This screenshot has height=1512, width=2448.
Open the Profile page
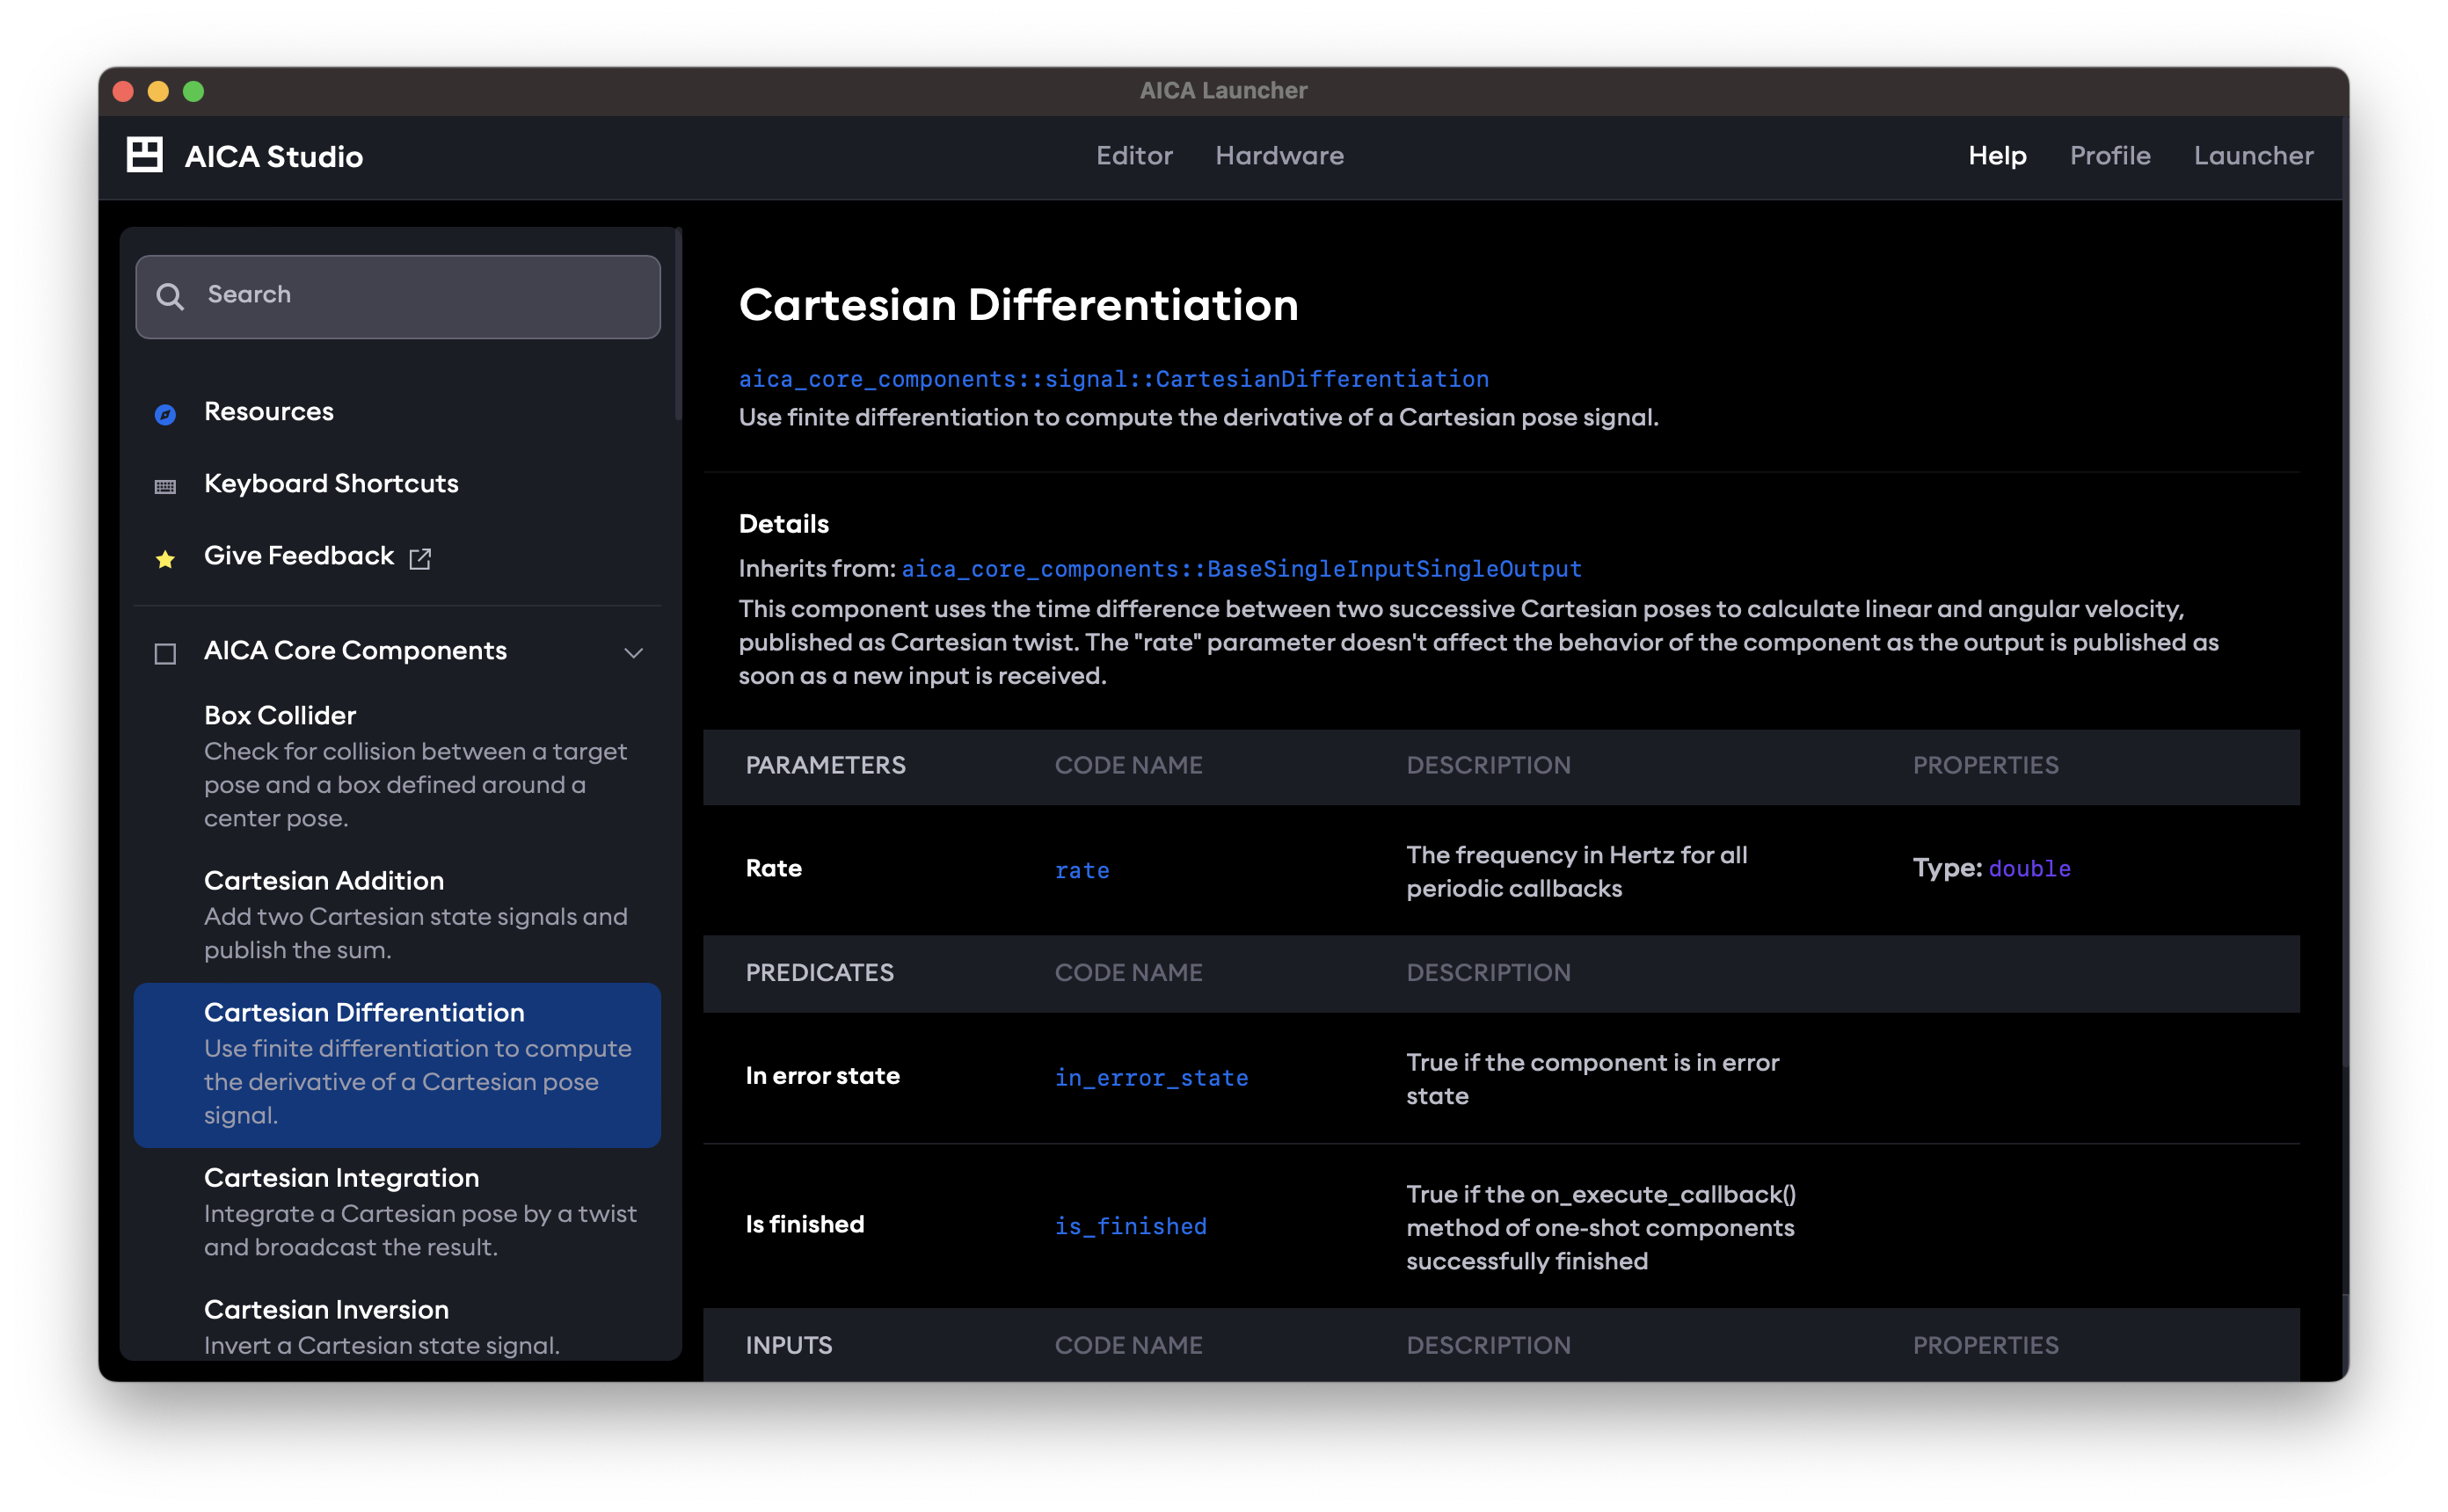(x=2110, y=156)
